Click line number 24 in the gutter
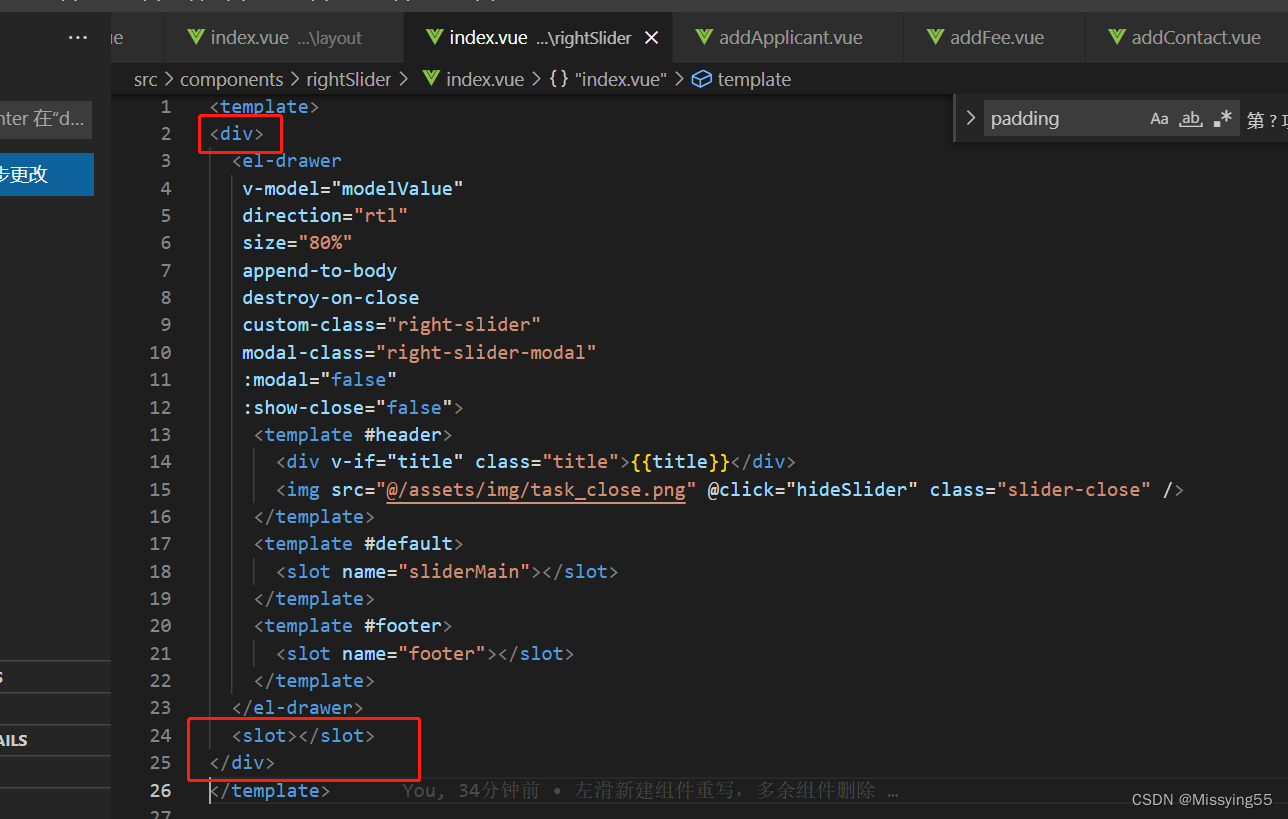1288x819 pixels. (x=160, y=735)
